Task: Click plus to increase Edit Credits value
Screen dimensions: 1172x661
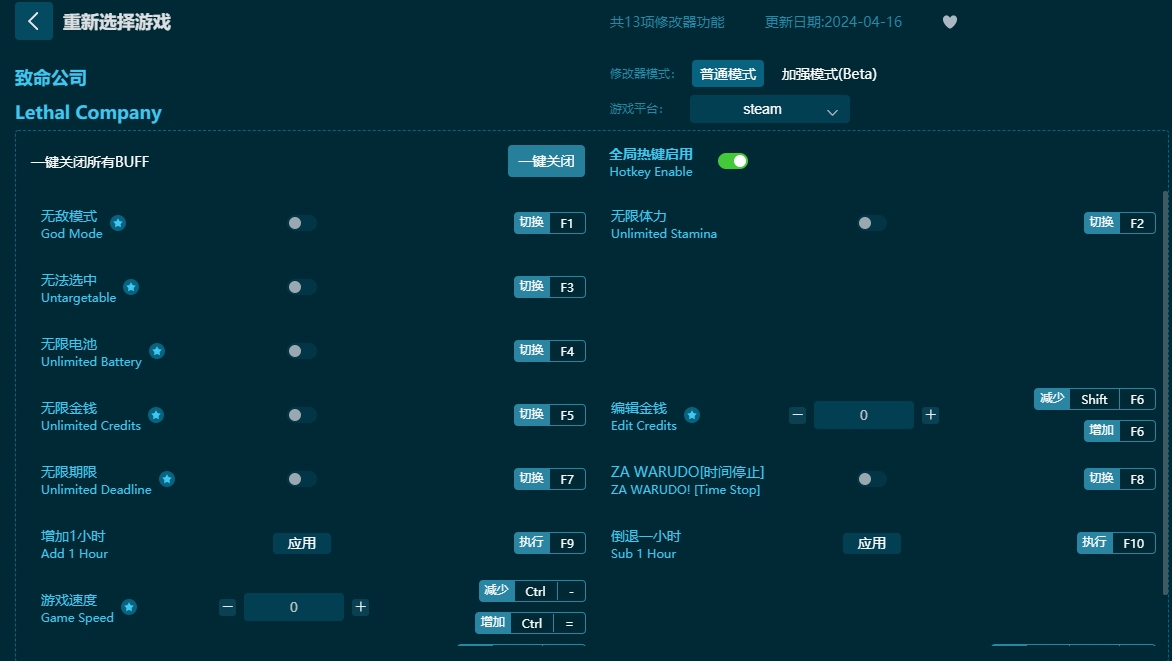Action: point(930,414)
